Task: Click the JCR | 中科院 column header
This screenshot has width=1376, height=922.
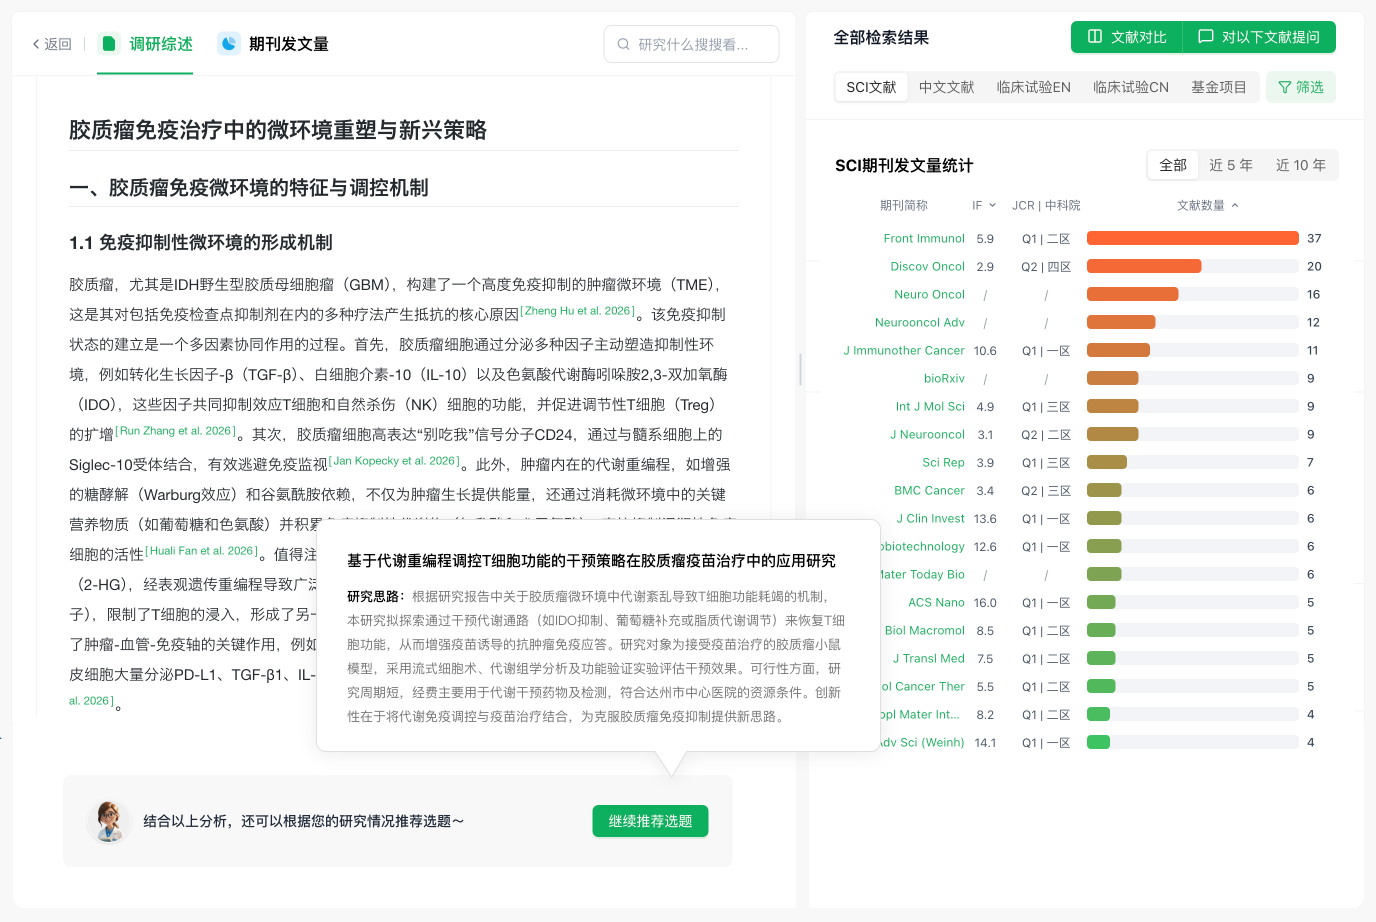Action: [x=1046, y=205]
